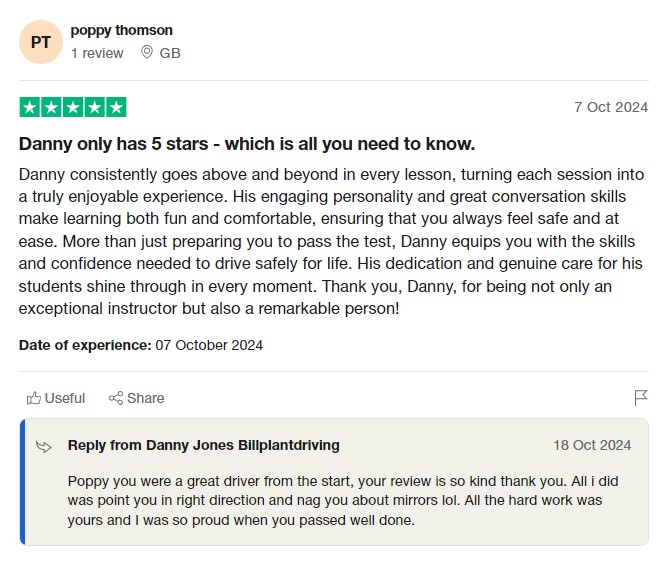
Task: Click the 'Reply from Danny Jones Billplantdriving' heading
Action: pyautogui.click(x=203, y=445)
